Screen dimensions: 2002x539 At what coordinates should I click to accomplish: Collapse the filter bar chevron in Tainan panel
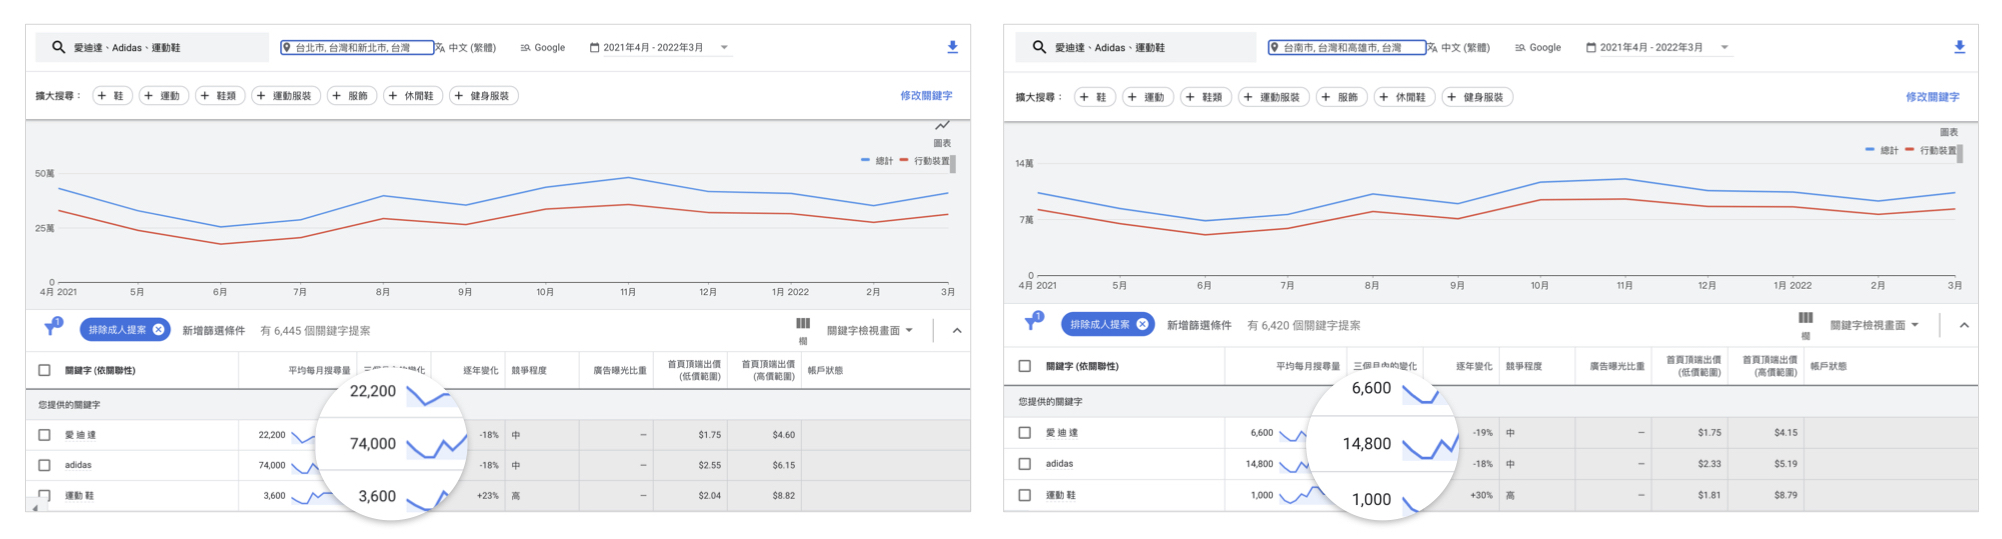click(x=1964, y=325)
